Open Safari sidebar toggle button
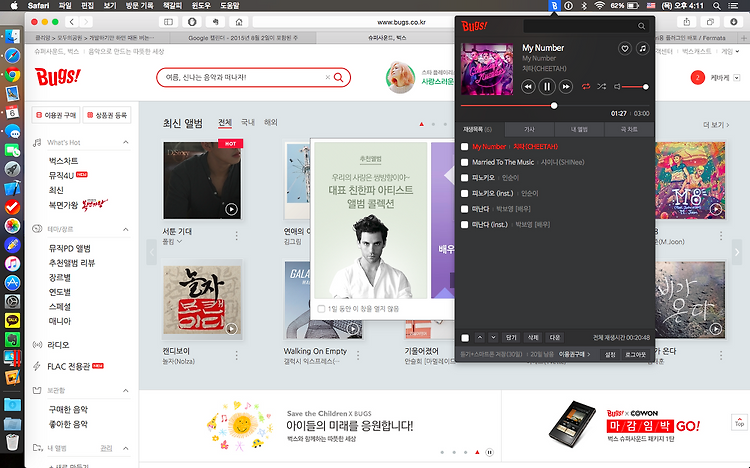Image resolution: width=750 pixels, height=468 pixels. pyautogui.click(x=168, y=22)
